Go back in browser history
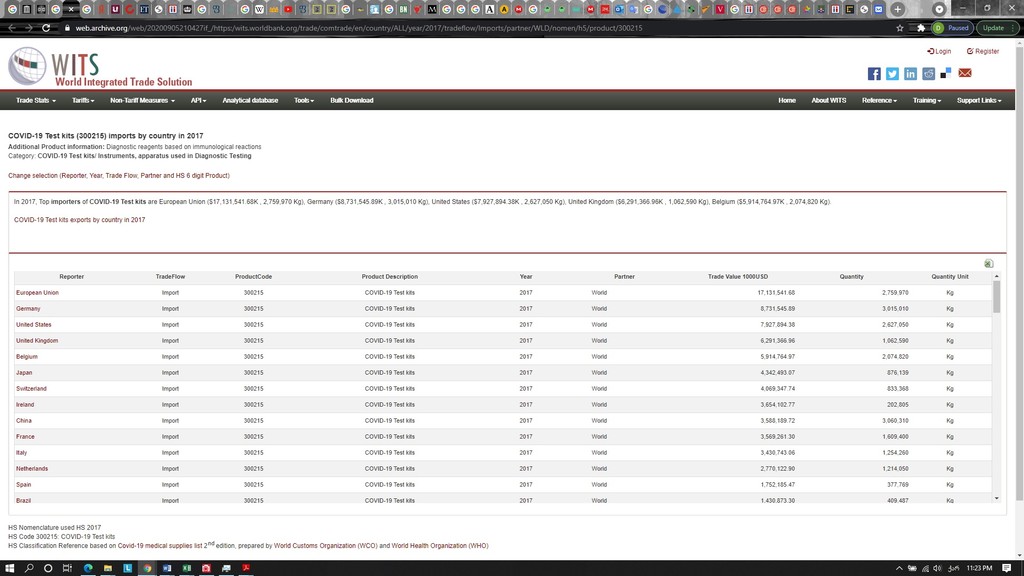 [12, 28]
